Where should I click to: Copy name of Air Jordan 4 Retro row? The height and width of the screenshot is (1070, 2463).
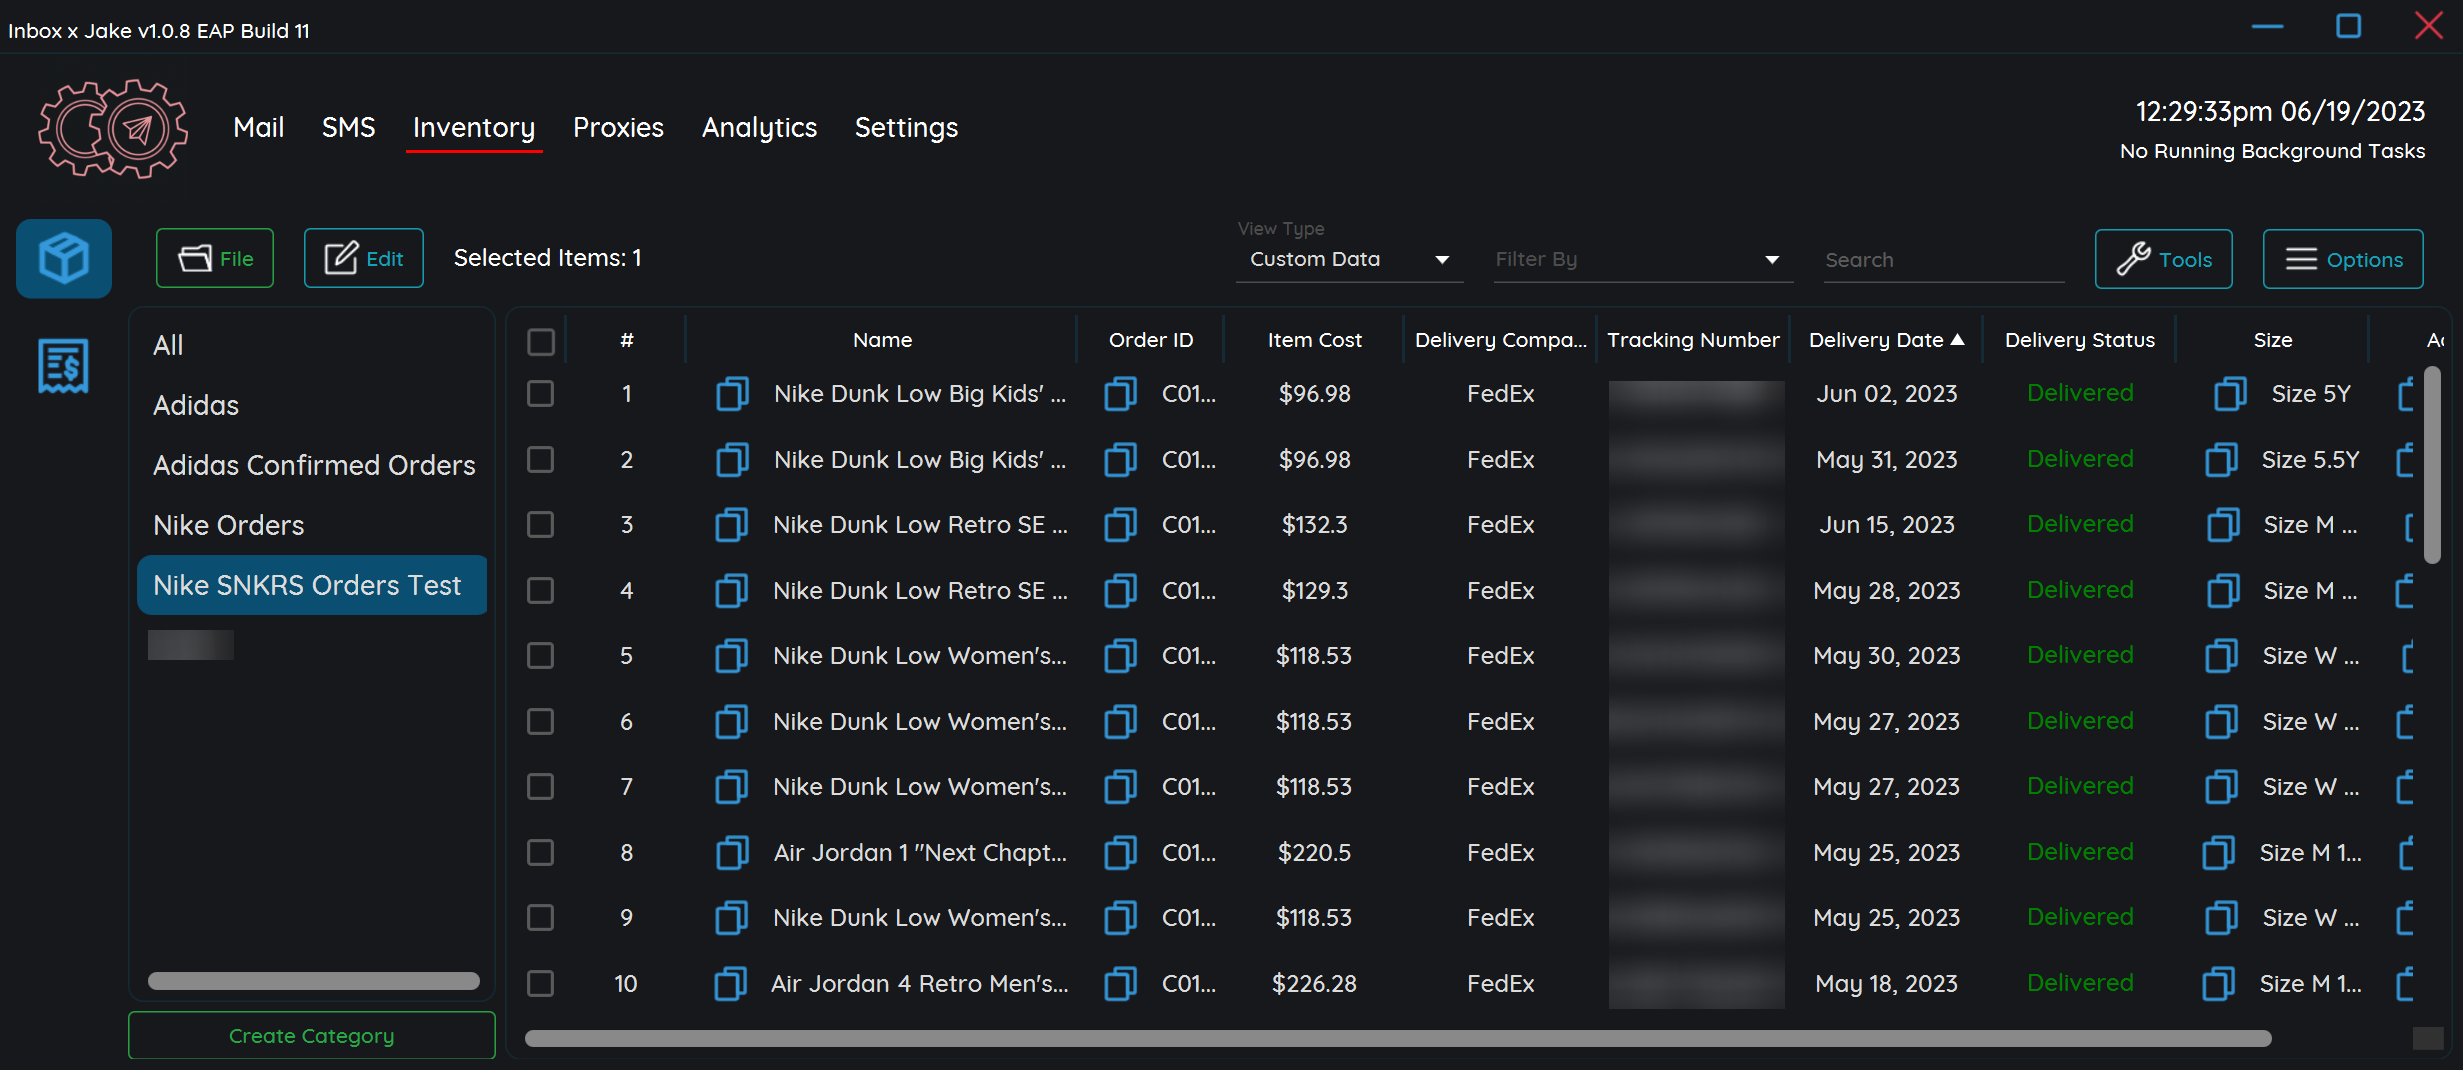click(731, 984)
